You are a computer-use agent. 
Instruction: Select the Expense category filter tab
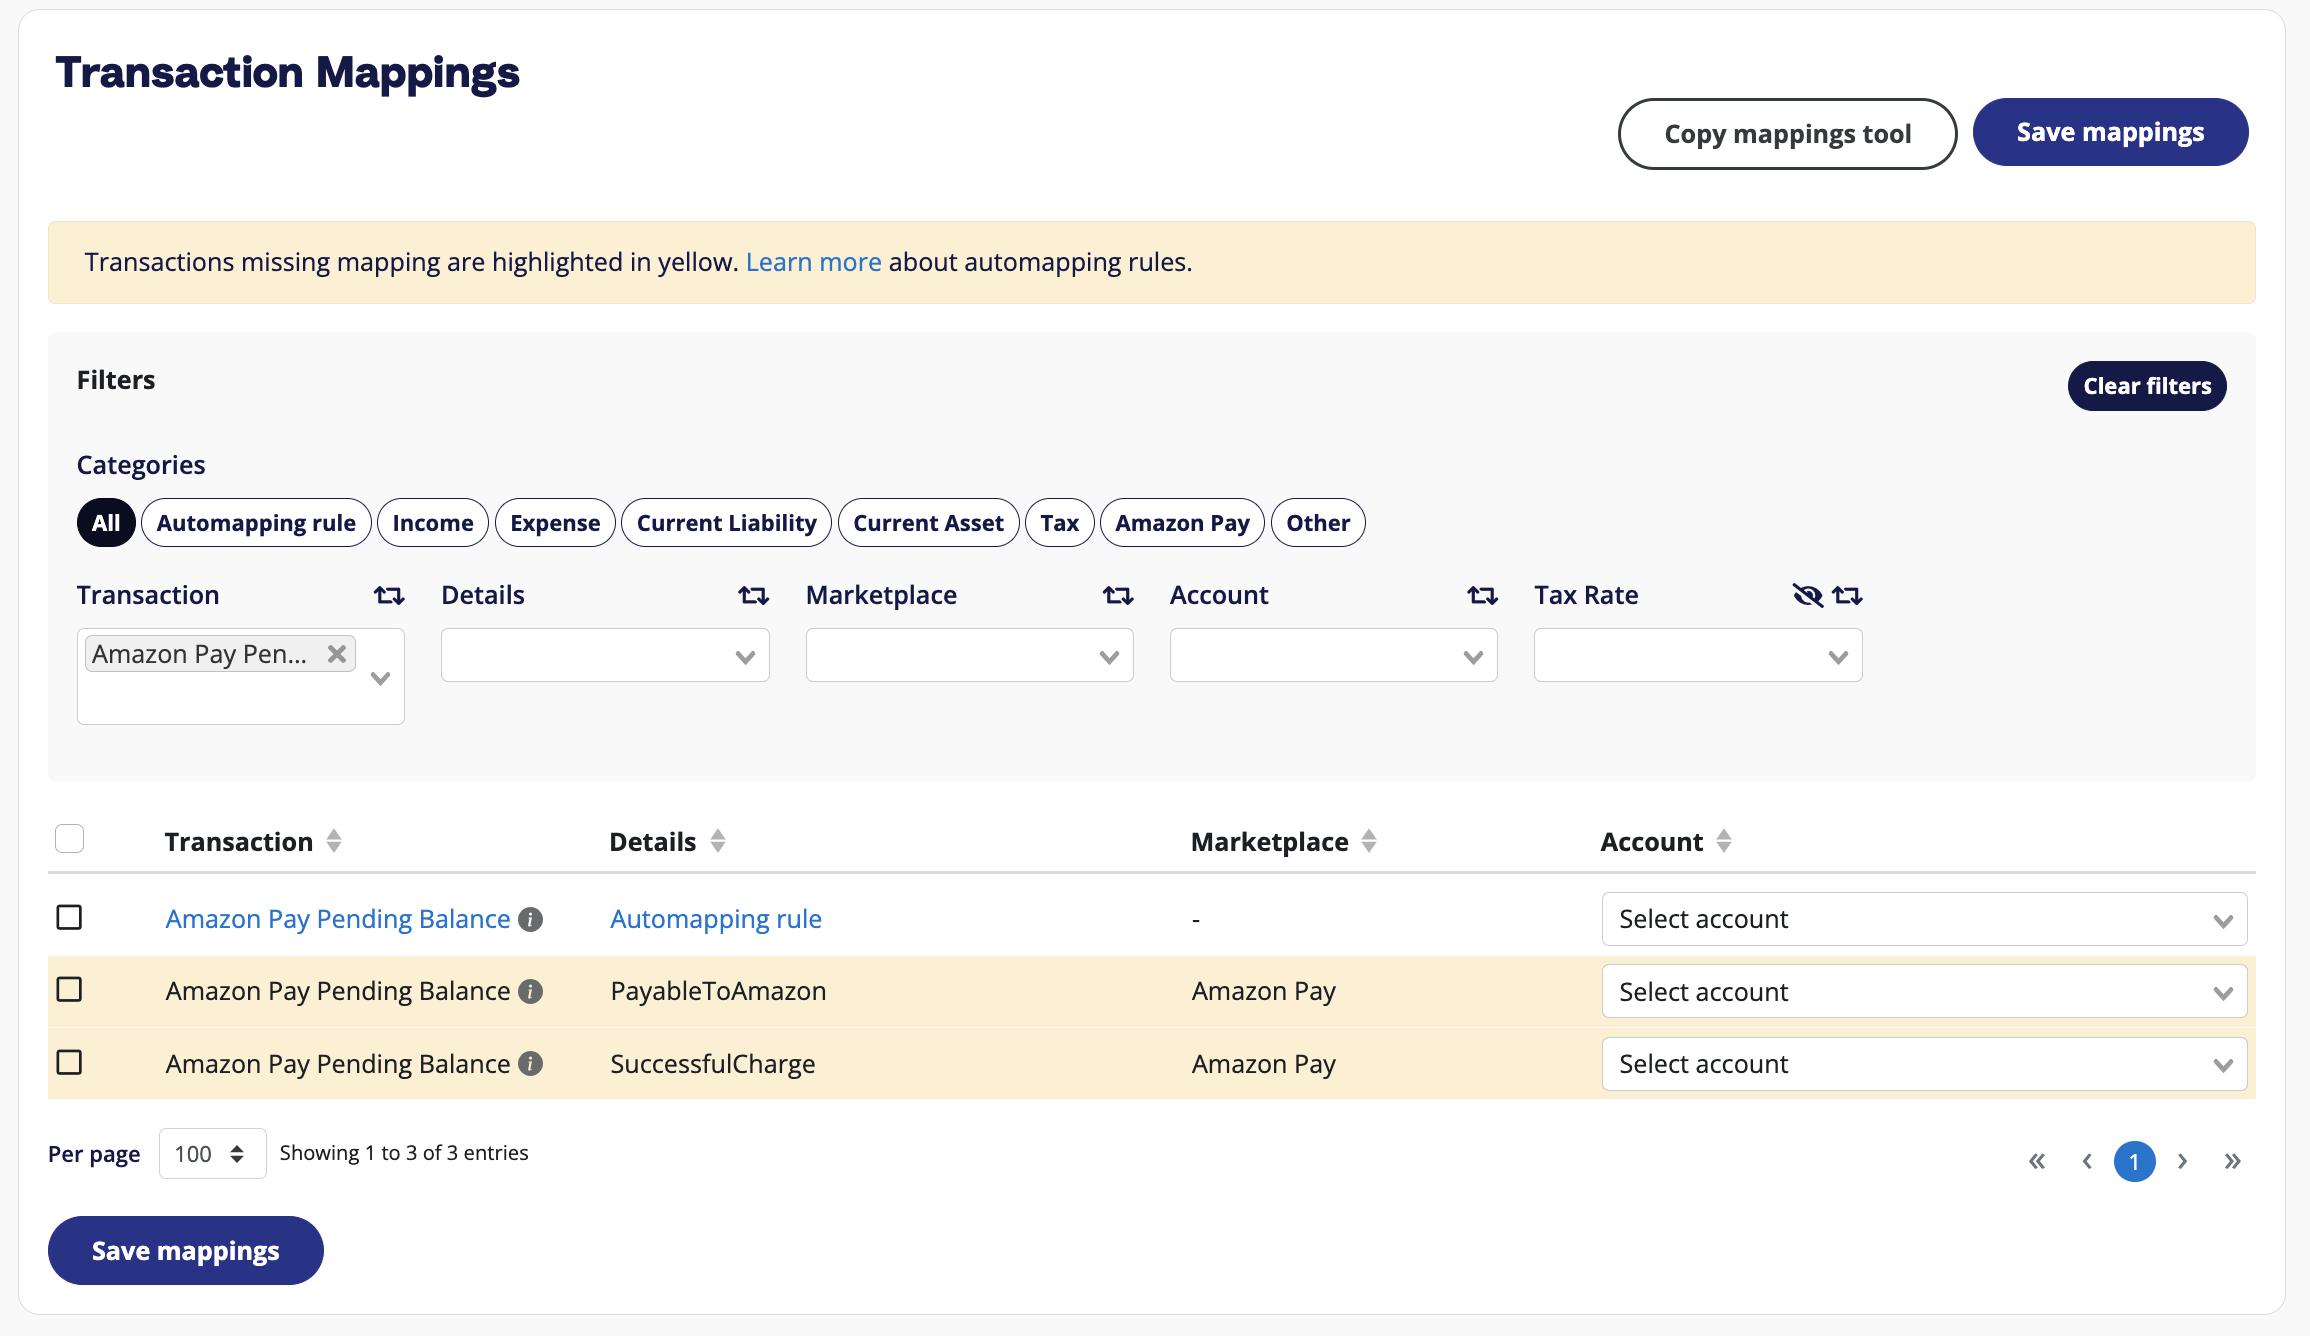click(553, 522)
